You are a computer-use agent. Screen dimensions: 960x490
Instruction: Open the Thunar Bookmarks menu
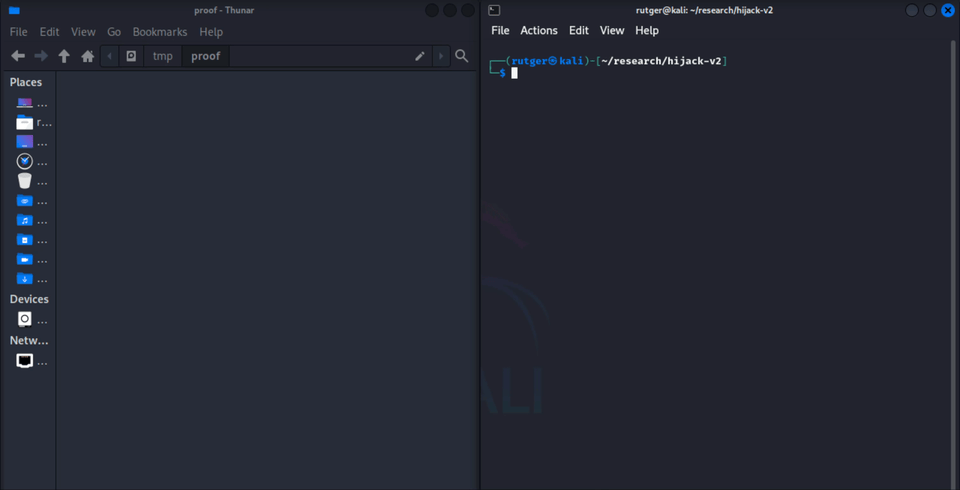point(160,32)
